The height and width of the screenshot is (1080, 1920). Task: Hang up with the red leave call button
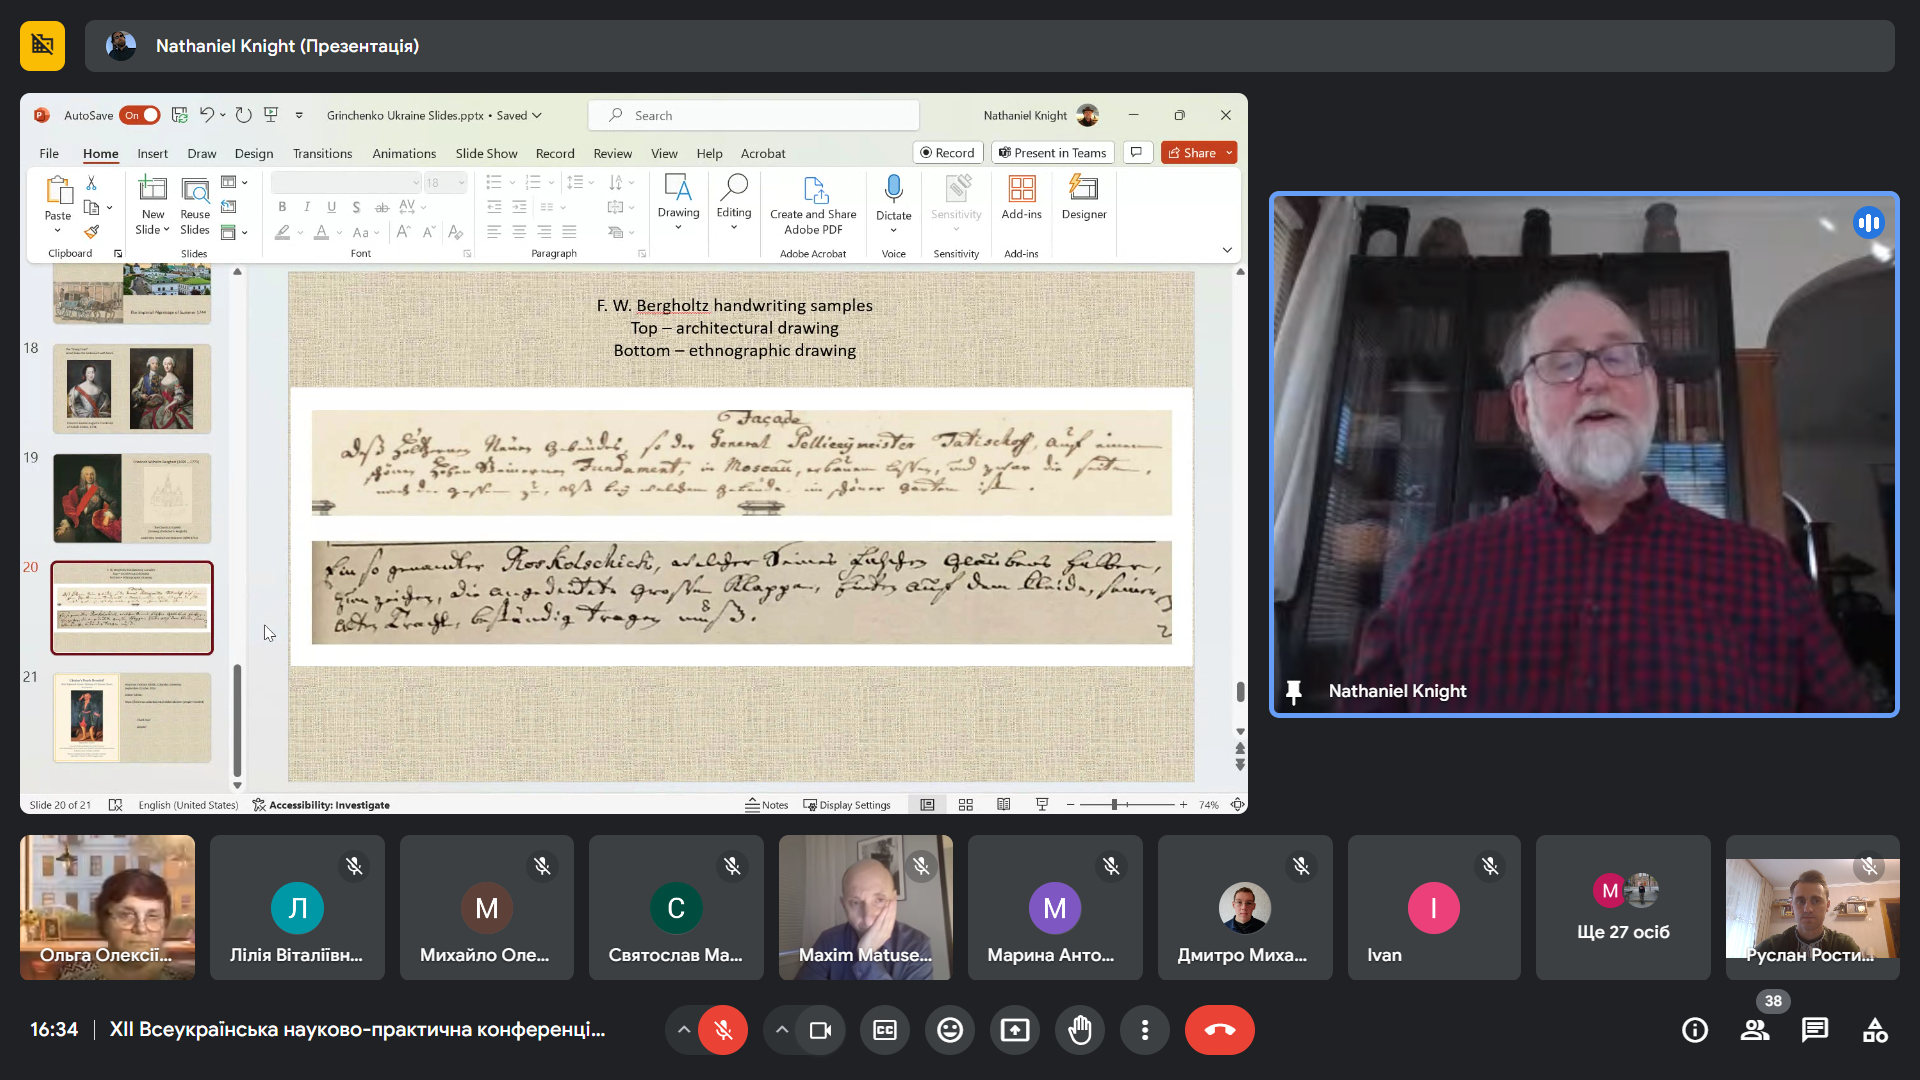pos(1219,1030)
